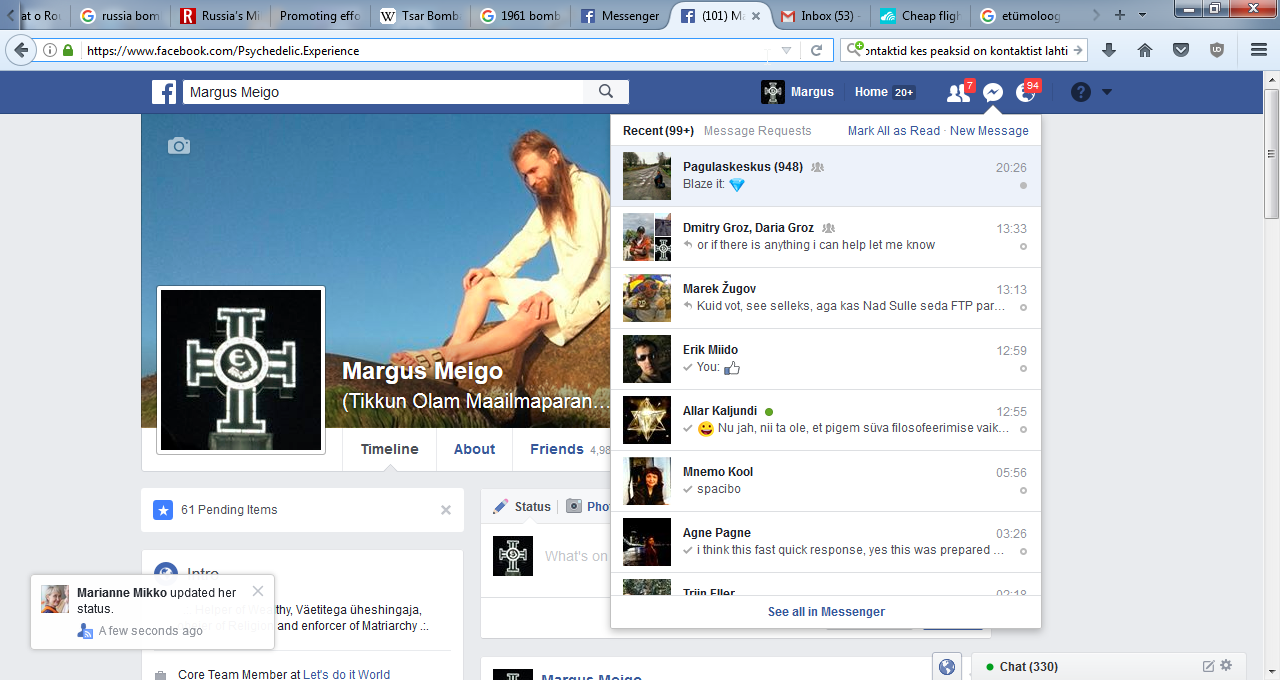Image resolution: width=1280 pixels, height=680 pixels.
Task: Dismiss the 61 Pending Items box
Action: (x=446, y=510)
